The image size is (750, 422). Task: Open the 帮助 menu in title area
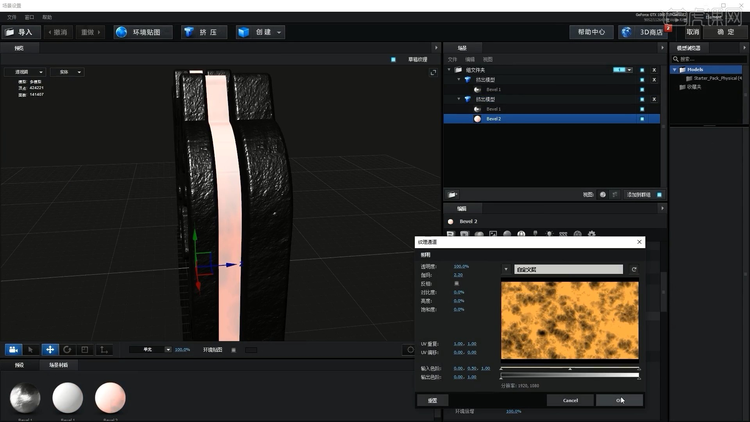point(47,17)
